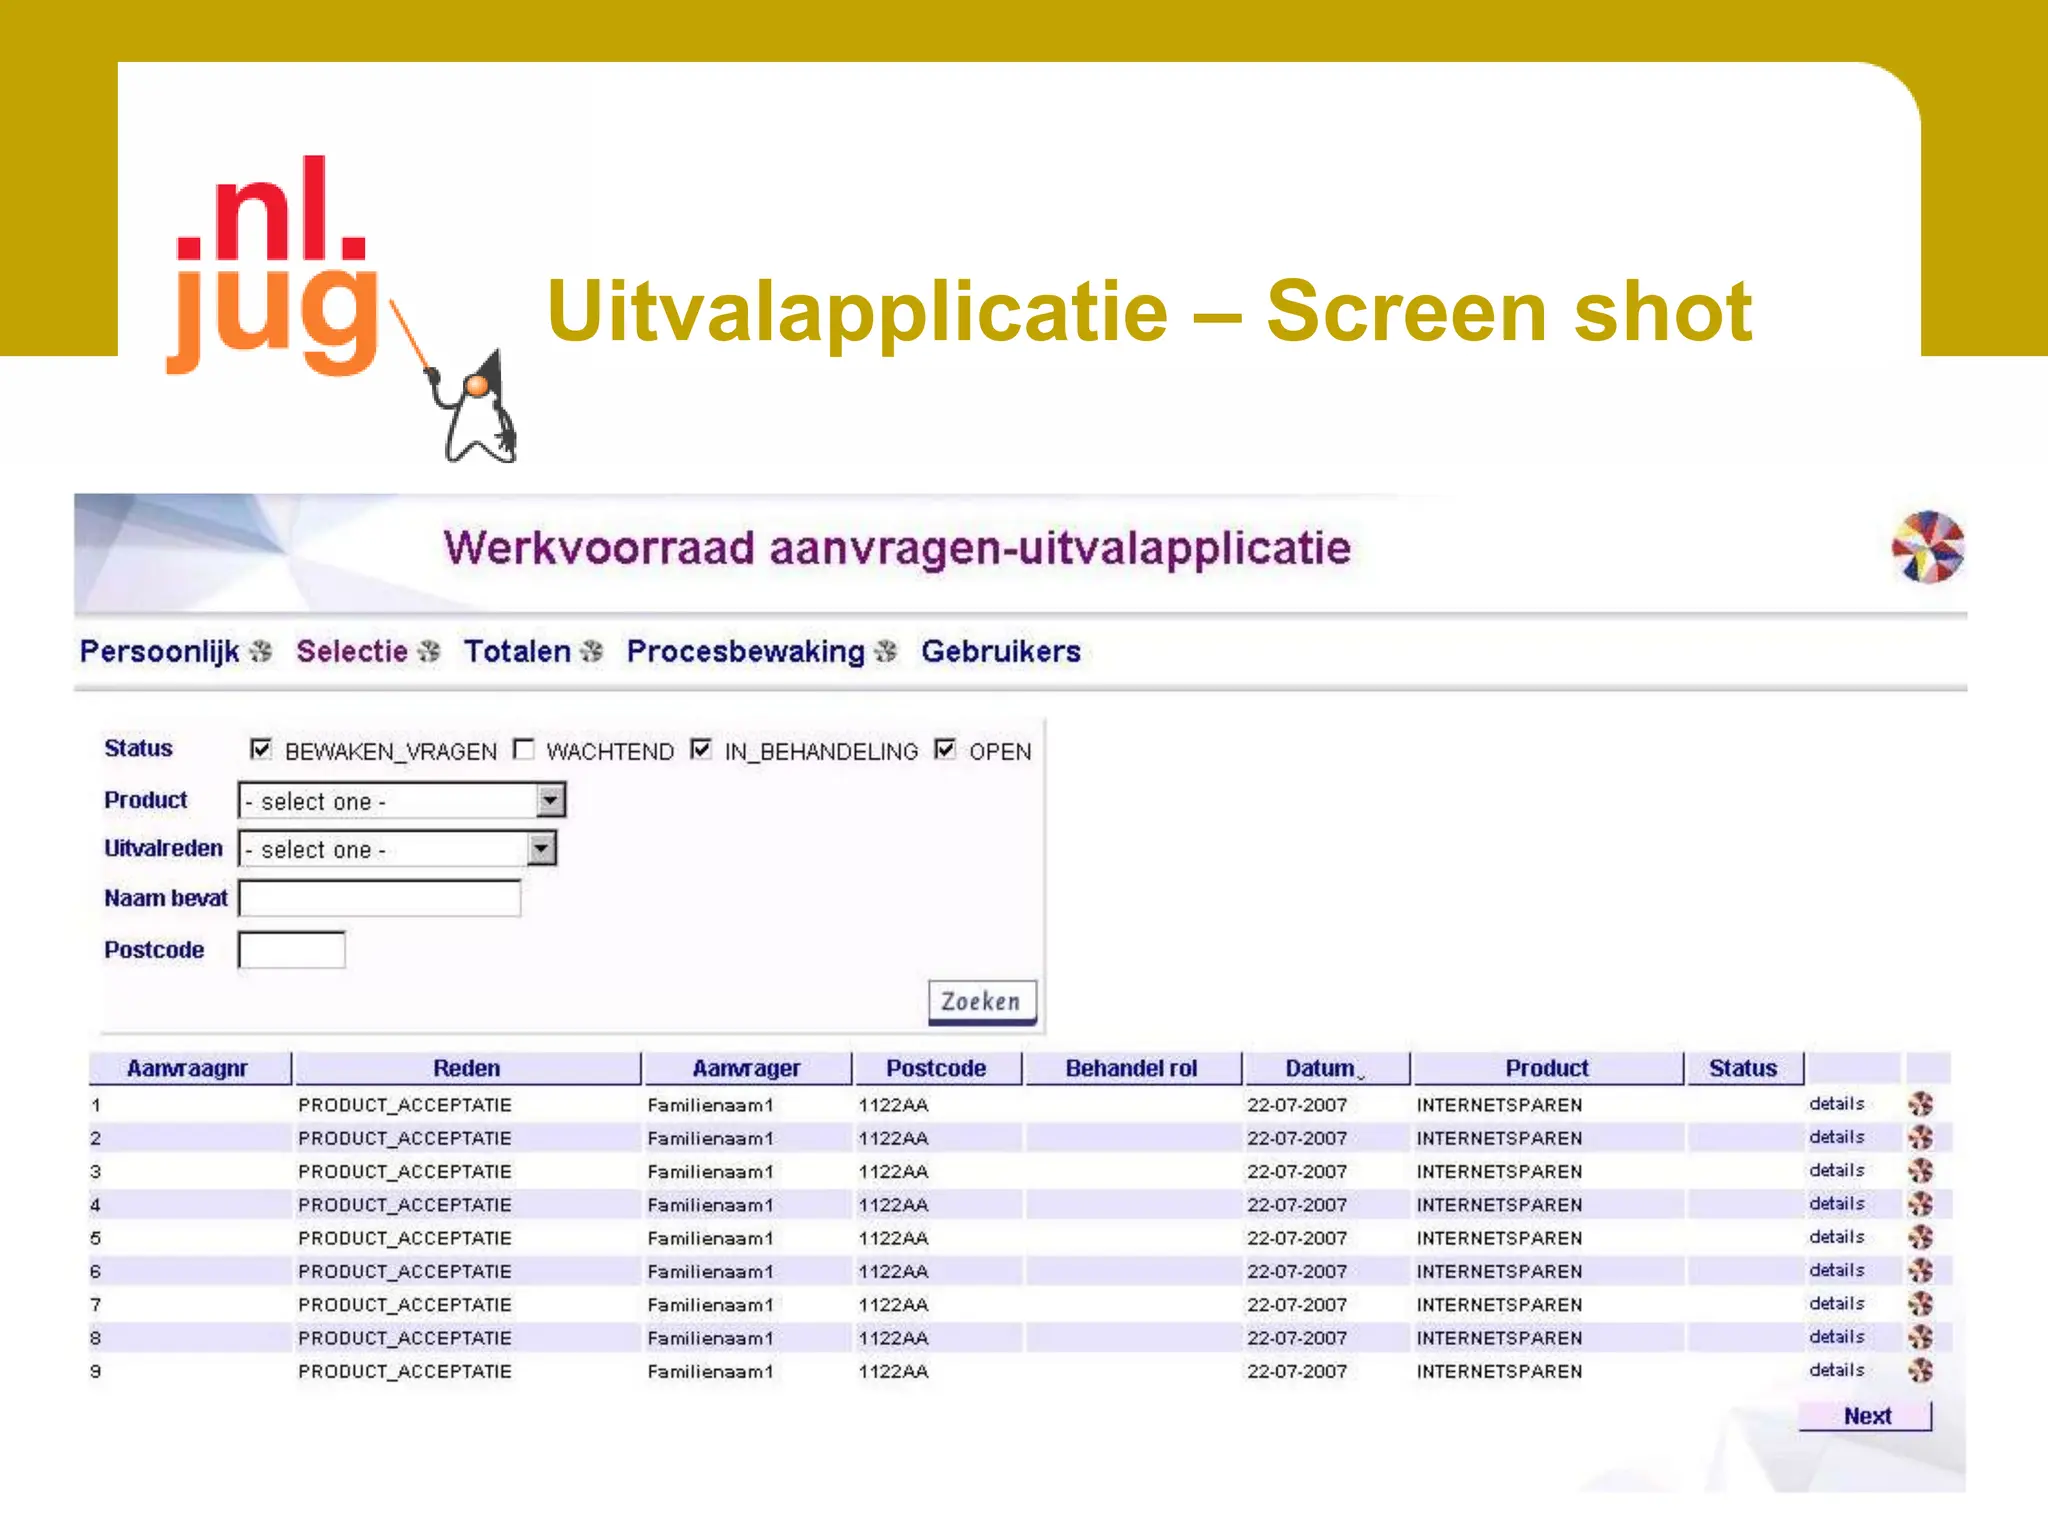Open the Selectie tab
The image size is (2048, 1536).
[352, 652]
